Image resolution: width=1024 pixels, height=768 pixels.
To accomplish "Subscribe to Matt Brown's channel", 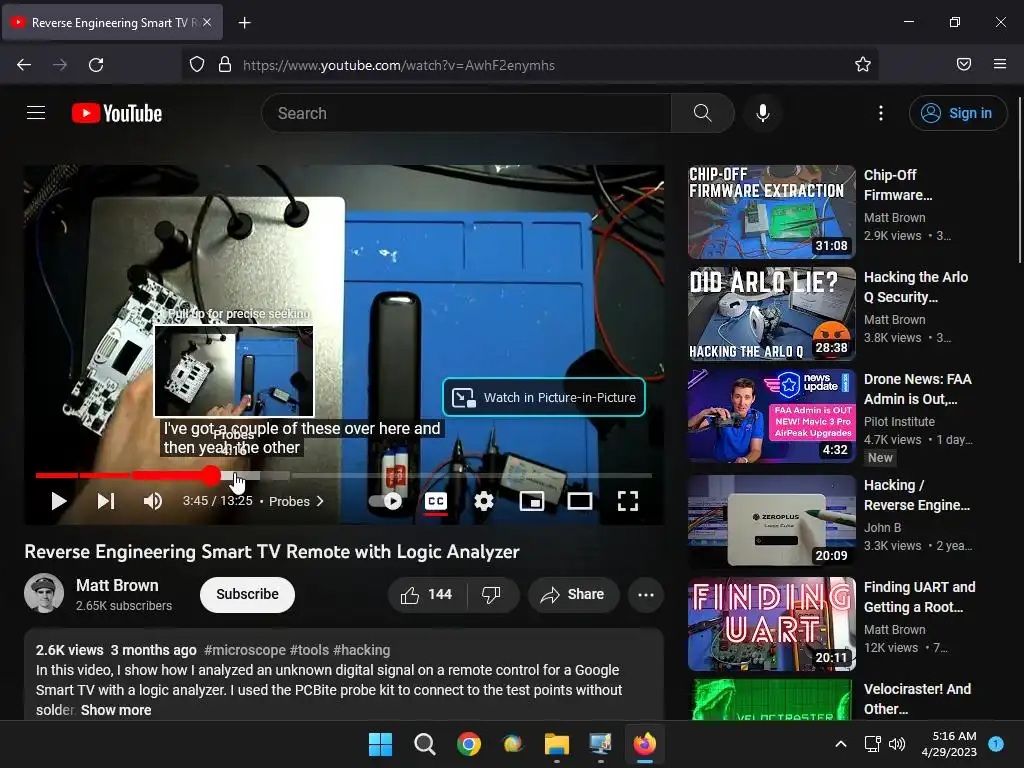I will tap(248, 594).
